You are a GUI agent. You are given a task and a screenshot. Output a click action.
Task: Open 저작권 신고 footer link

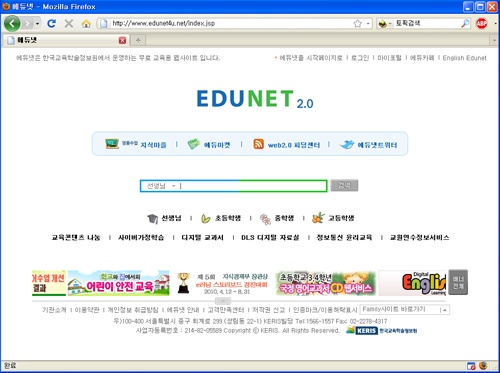pos(268,310)
